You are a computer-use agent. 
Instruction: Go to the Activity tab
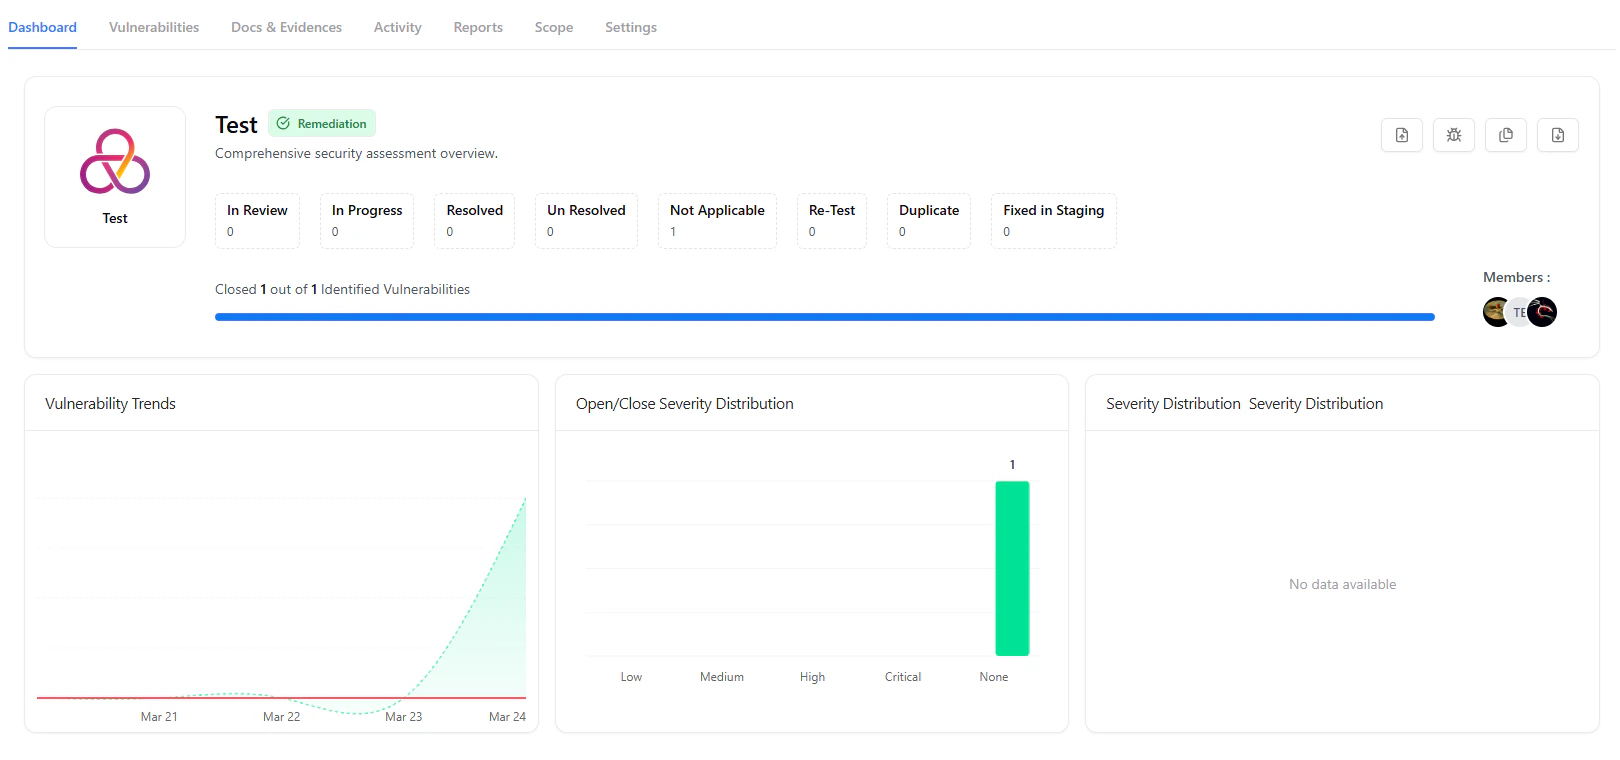(398, 27)
